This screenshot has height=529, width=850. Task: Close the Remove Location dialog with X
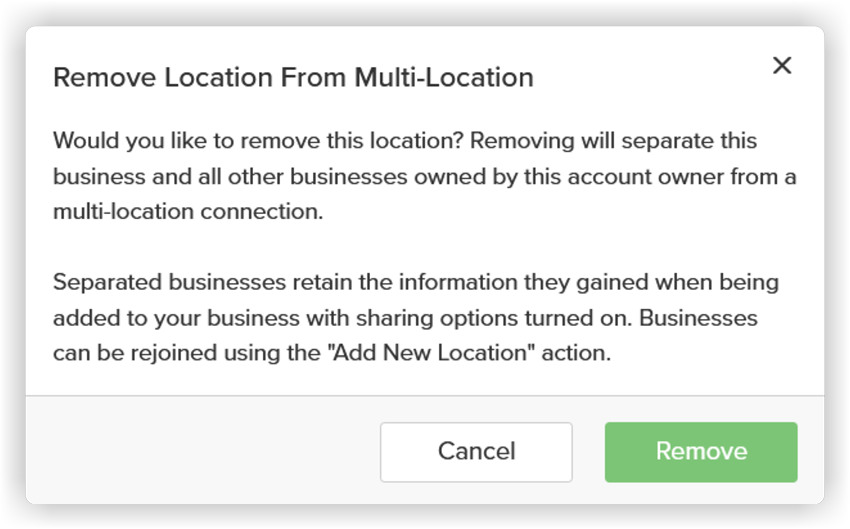click(x=782, y=66)
